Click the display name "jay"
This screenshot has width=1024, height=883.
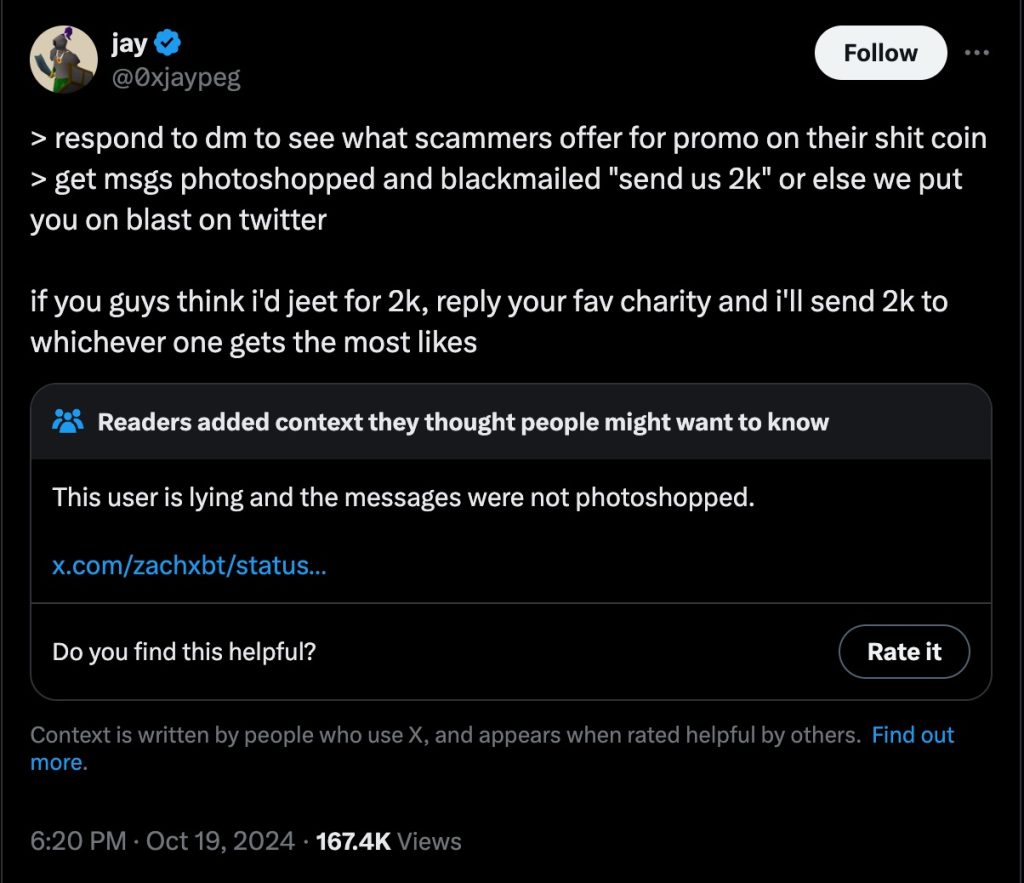click(131, 43)
